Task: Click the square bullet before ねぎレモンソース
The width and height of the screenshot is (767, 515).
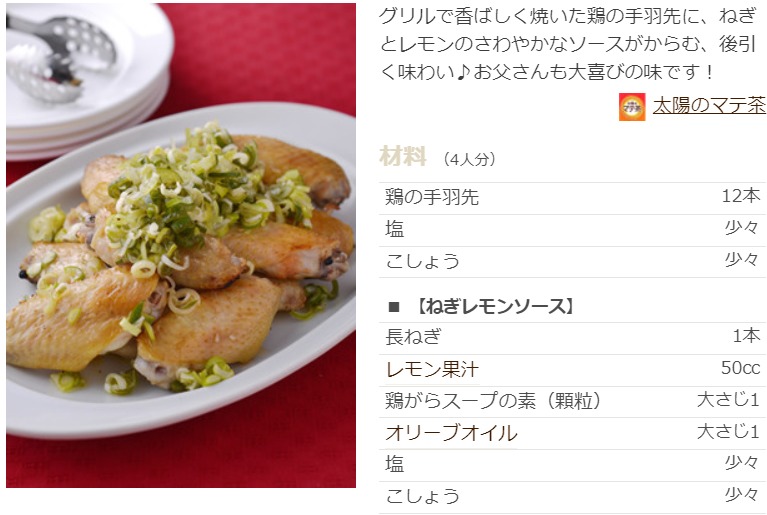Action: (394, 307)
